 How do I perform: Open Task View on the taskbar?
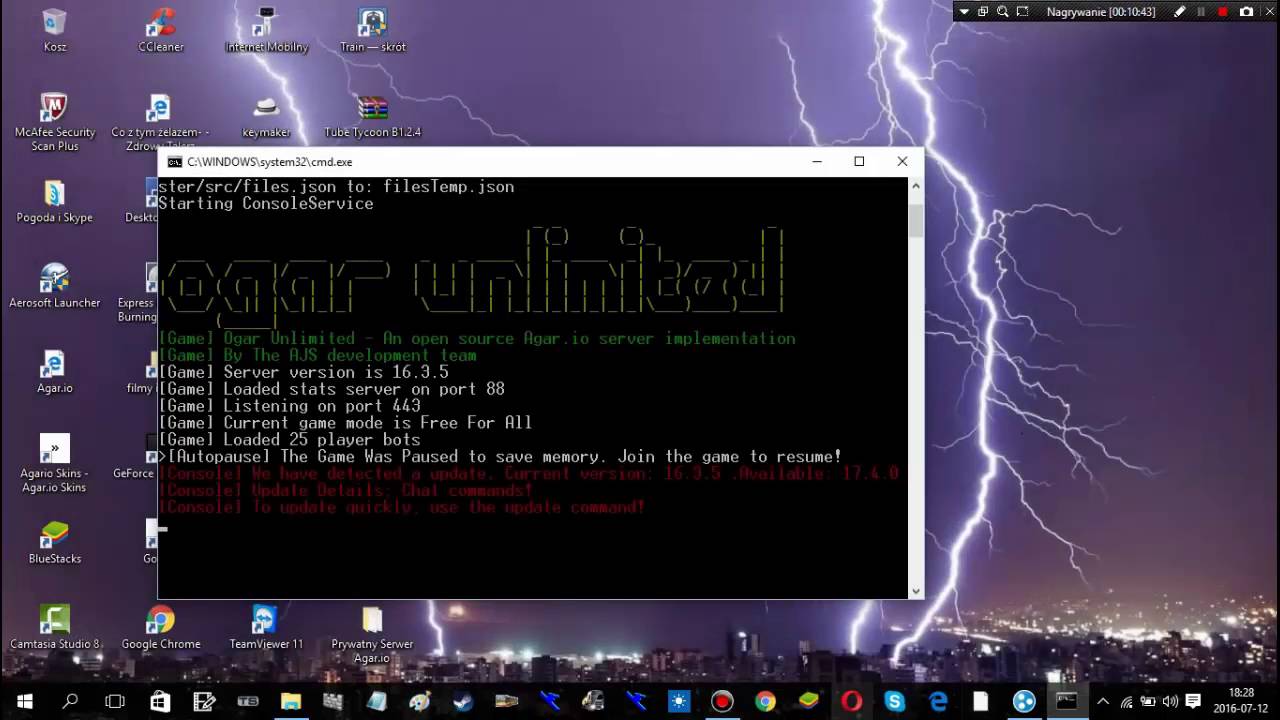[x=115, y=702]
